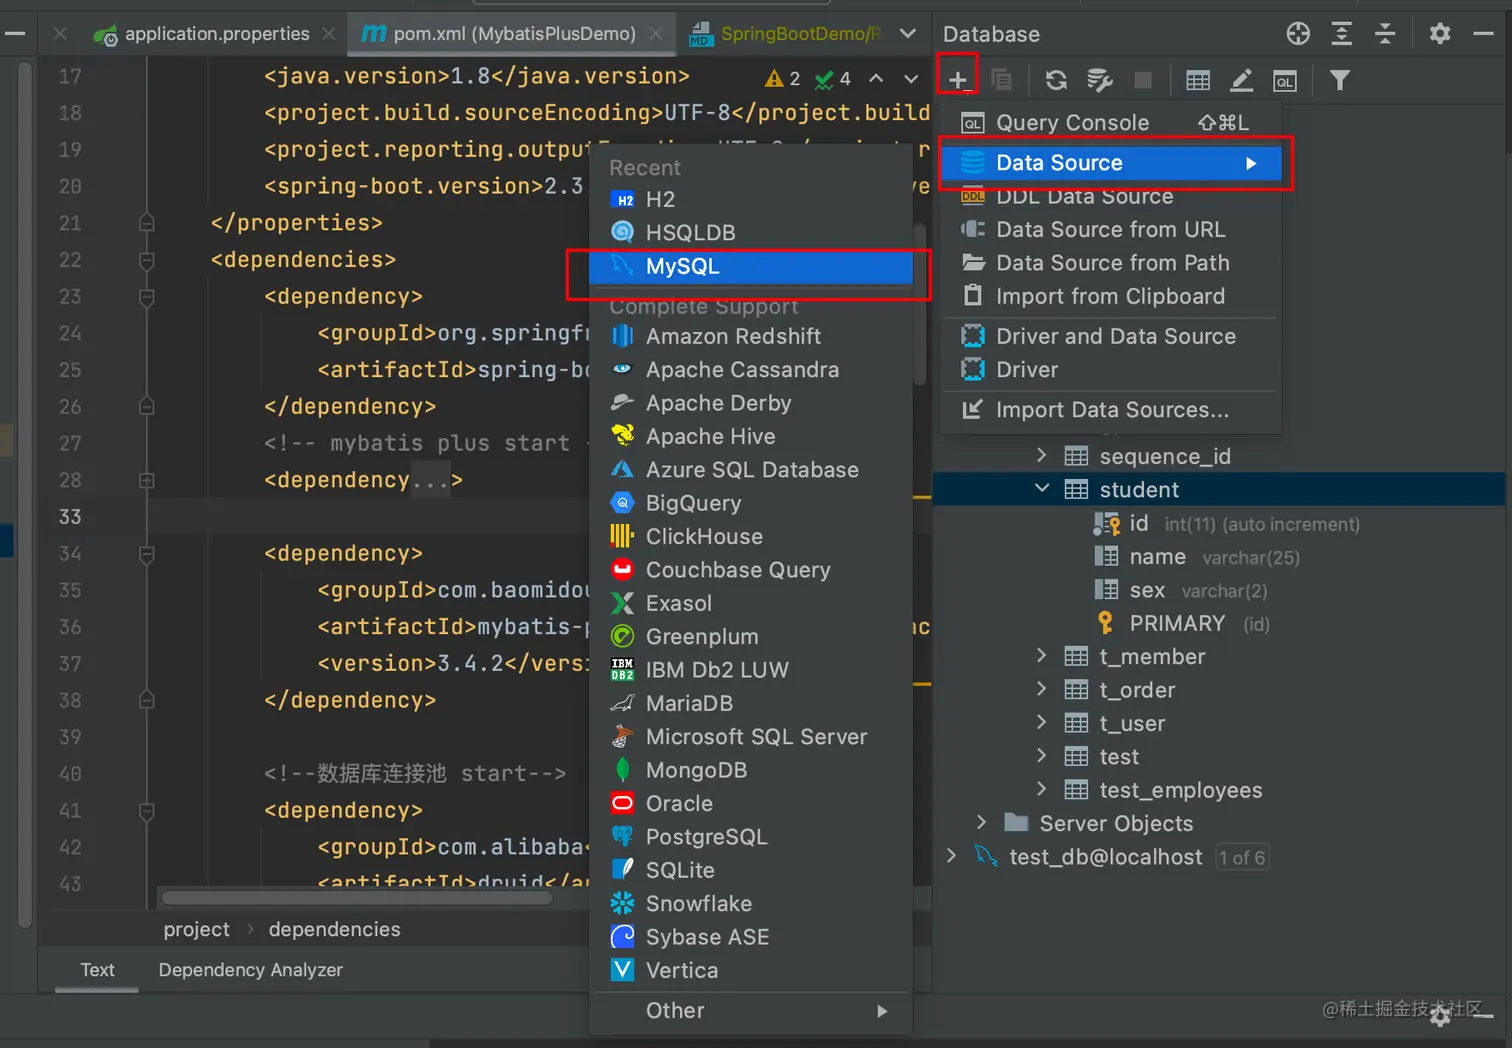
Task: Expand the t_order table node
Action: tap(1041, 689)
